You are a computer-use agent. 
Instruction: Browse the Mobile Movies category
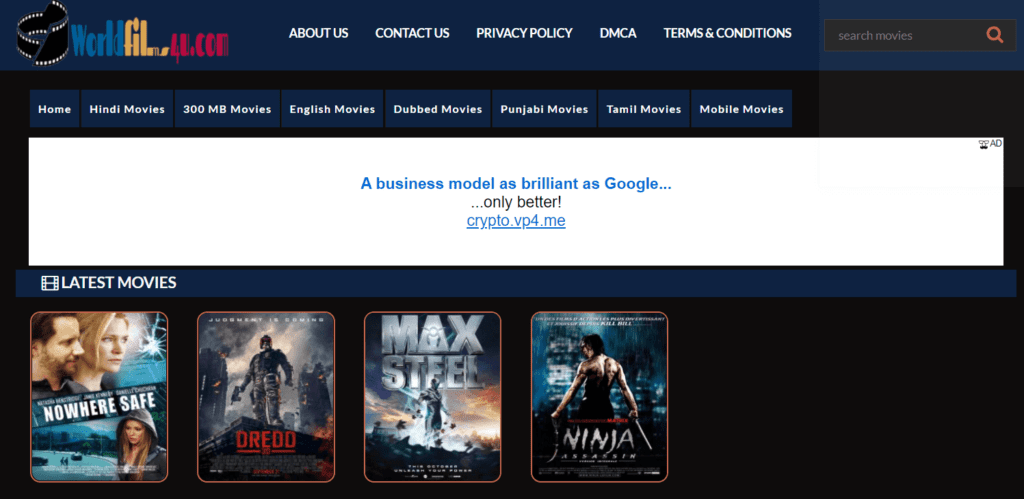741,109
